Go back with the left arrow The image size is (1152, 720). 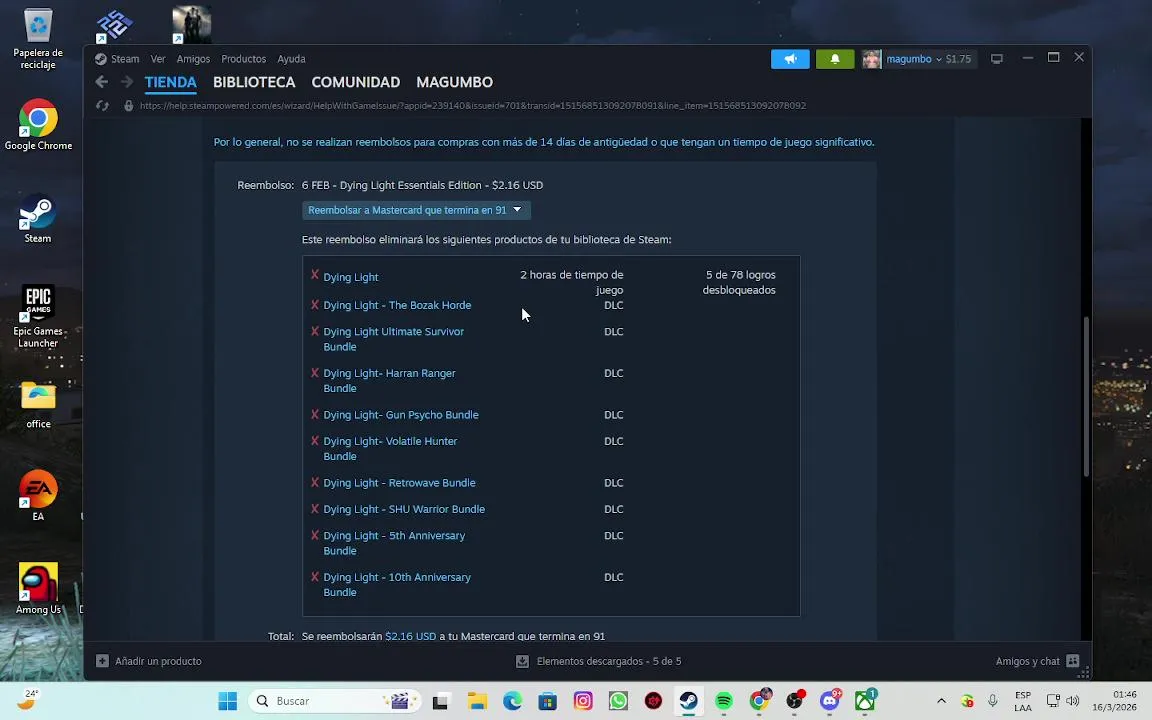[x=102, y=82]
